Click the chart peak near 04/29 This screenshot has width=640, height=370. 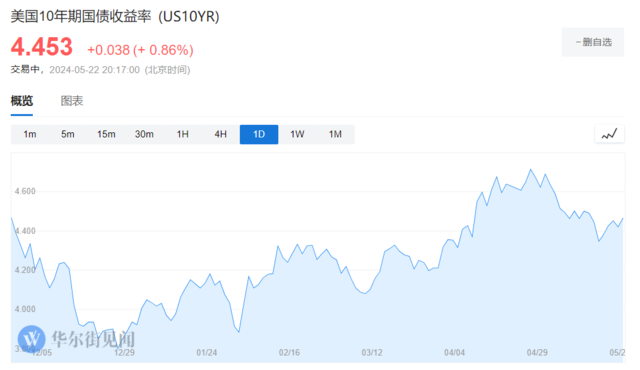tap(531, 169)
